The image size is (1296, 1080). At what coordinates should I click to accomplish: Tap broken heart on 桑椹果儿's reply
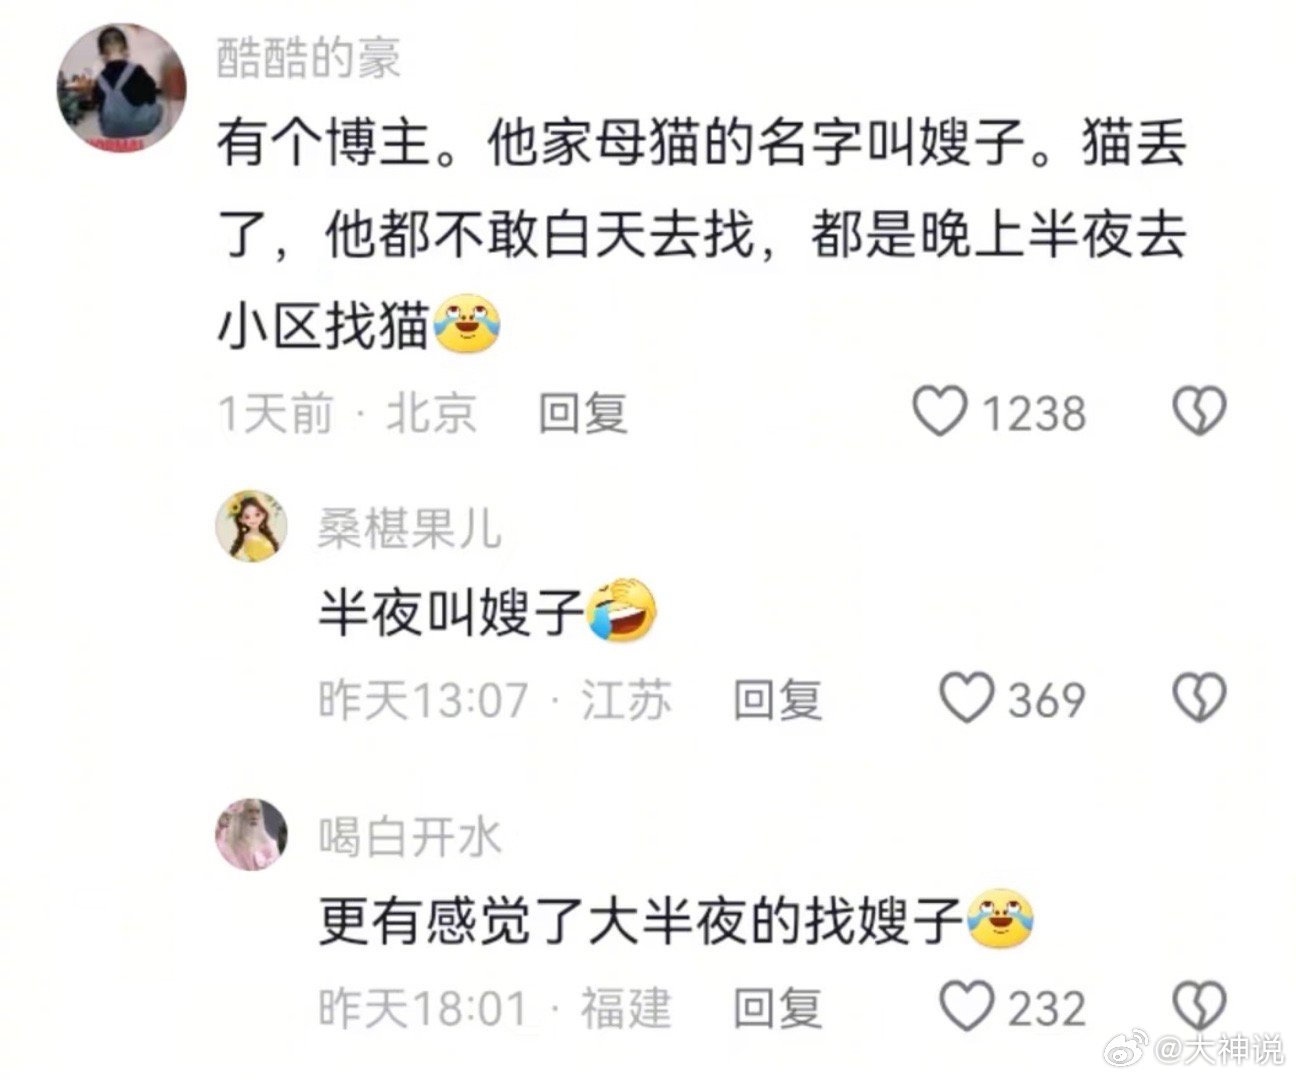point(1198,697)
